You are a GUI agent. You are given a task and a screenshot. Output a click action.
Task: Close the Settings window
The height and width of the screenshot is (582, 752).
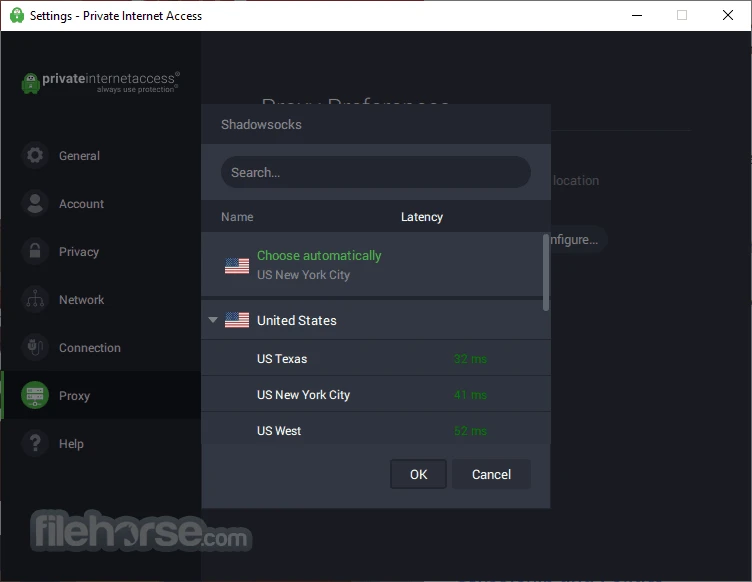(x=728, y=15)
